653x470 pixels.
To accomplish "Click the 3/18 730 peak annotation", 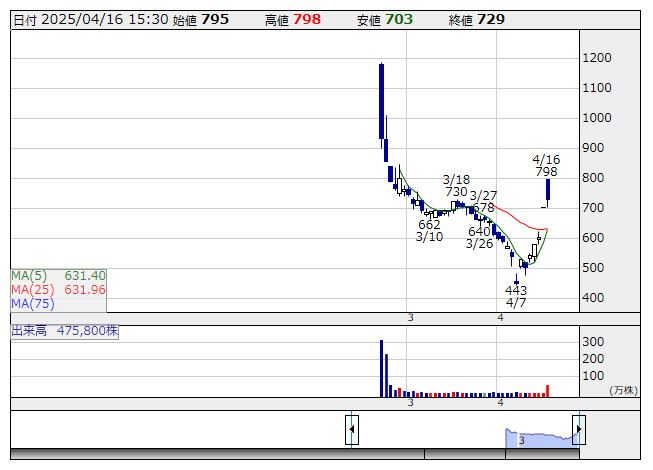I will click(x=456, y=186).
